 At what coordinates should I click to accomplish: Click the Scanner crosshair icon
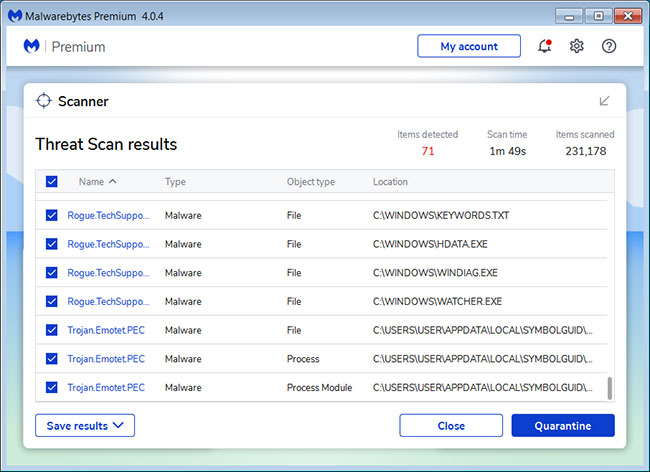coord(43,101)
